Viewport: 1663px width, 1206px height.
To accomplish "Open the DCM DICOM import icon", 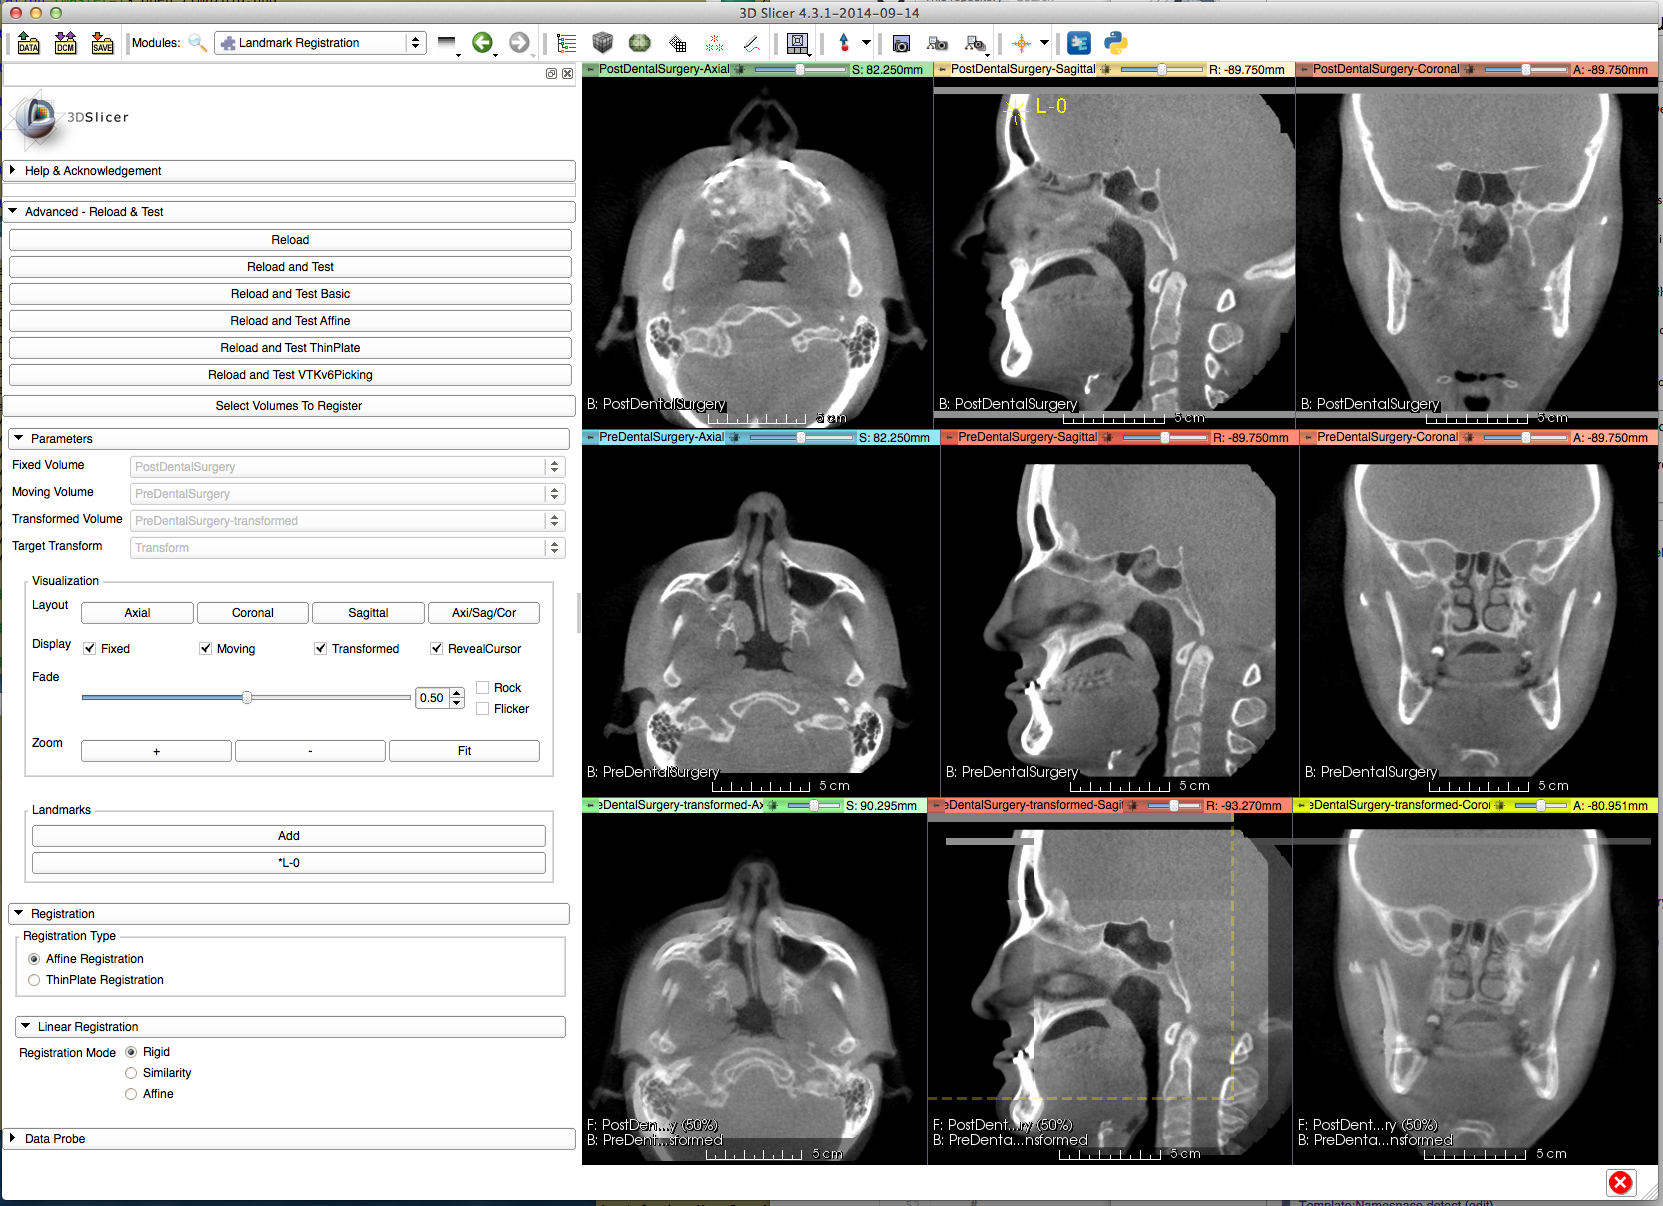I will [65, 43].
